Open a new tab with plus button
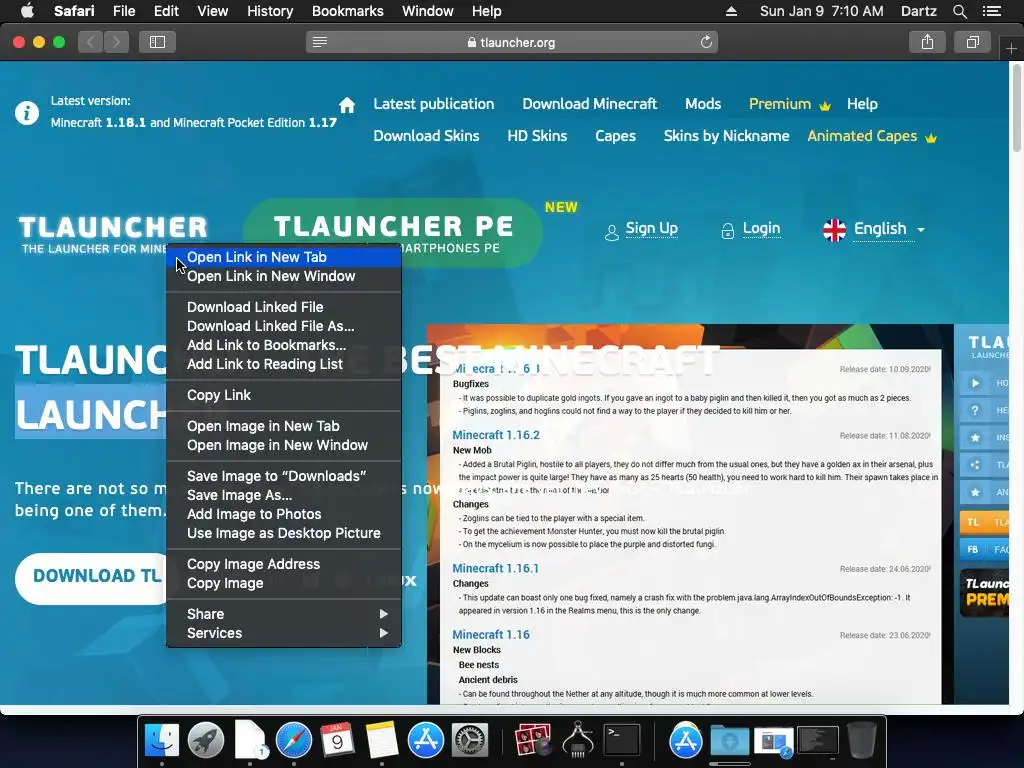1024x768 pixels. pos(1011,48)
